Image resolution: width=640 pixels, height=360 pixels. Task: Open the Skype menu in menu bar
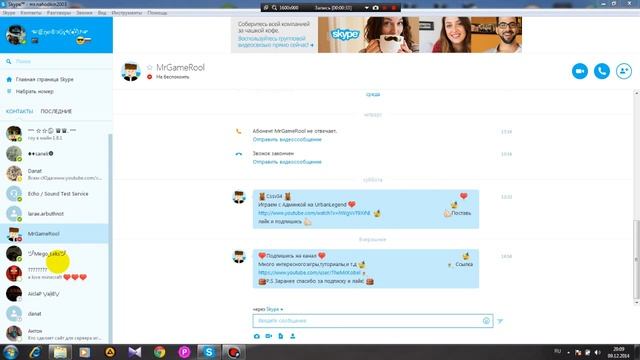coord(9,13)
